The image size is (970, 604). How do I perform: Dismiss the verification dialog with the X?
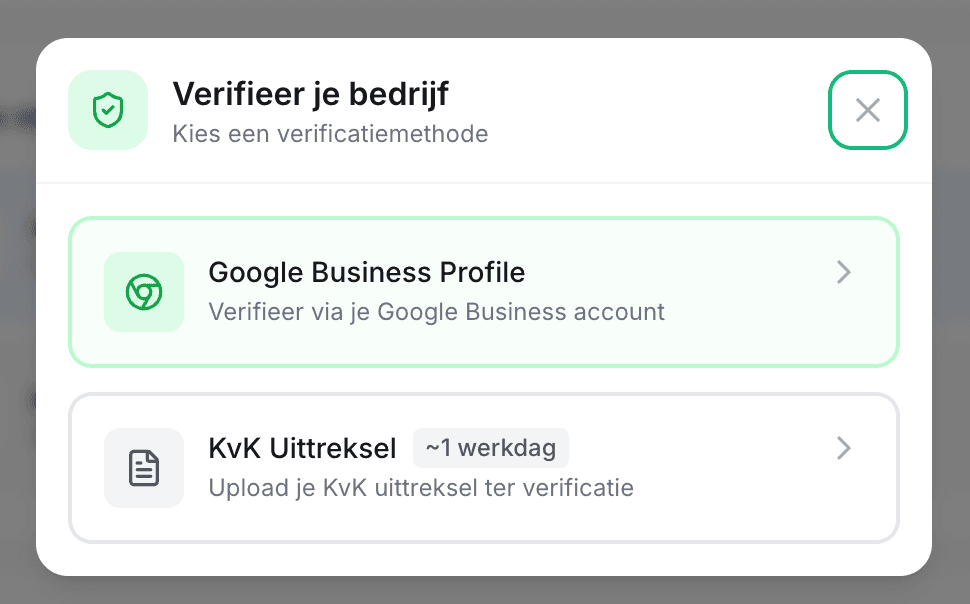point(867,110)
